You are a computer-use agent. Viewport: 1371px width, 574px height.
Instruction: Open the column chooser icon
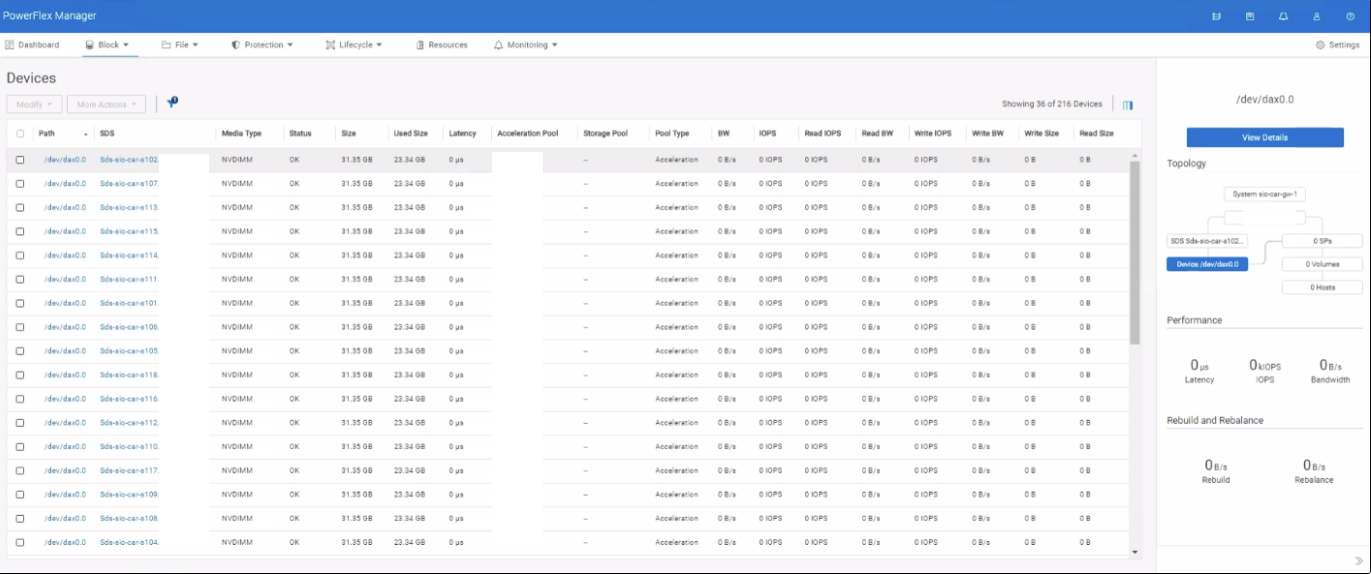pos(1128,104)
